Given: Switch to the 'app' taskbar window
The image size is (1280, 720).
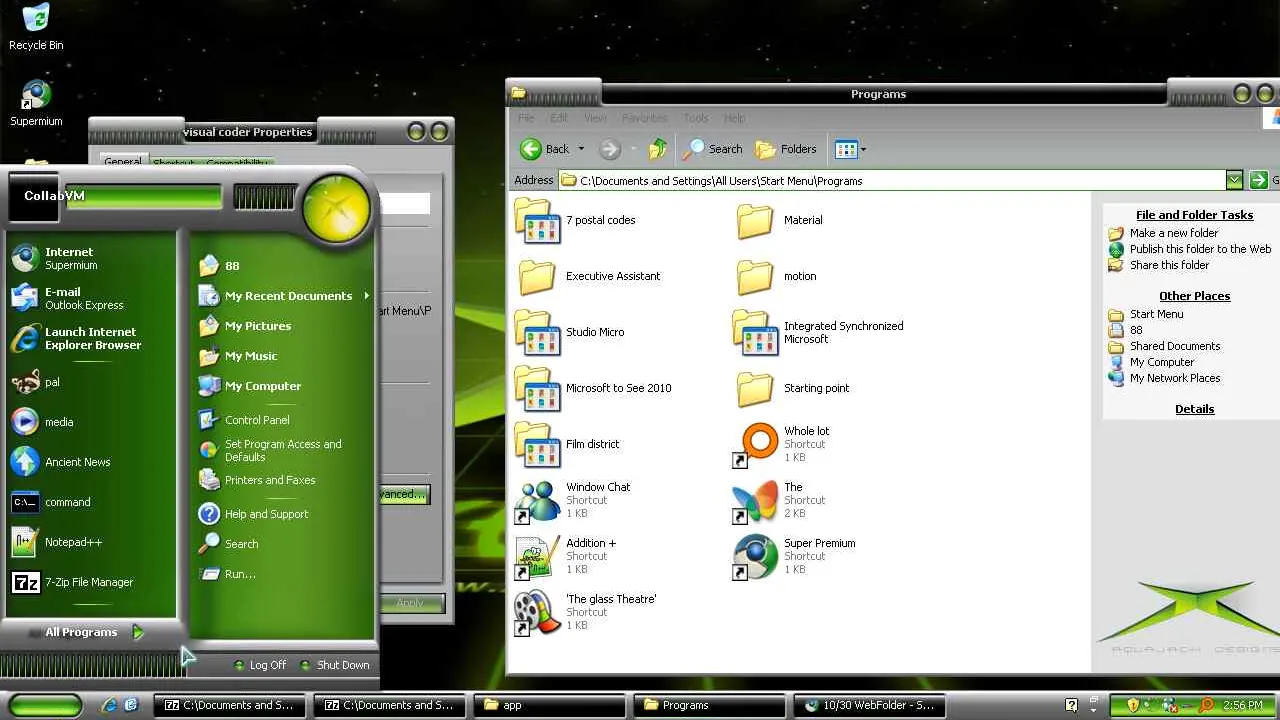Looking at the screenshot, I should pos(548,705).
